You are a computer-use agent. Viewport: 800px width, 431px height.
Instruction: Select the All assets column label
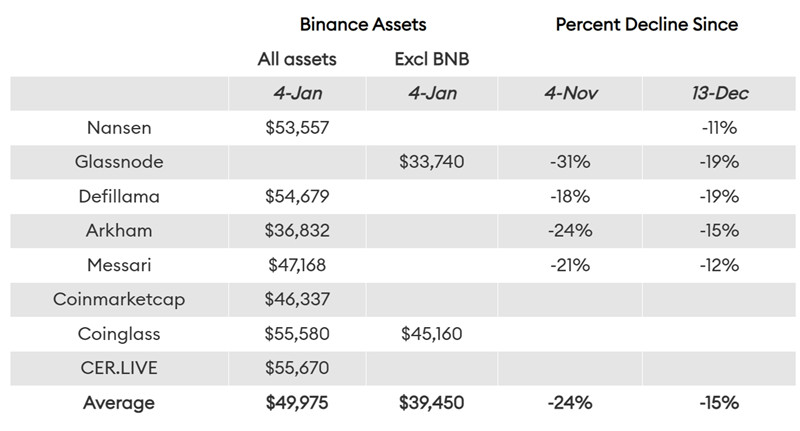pos(297,59)
